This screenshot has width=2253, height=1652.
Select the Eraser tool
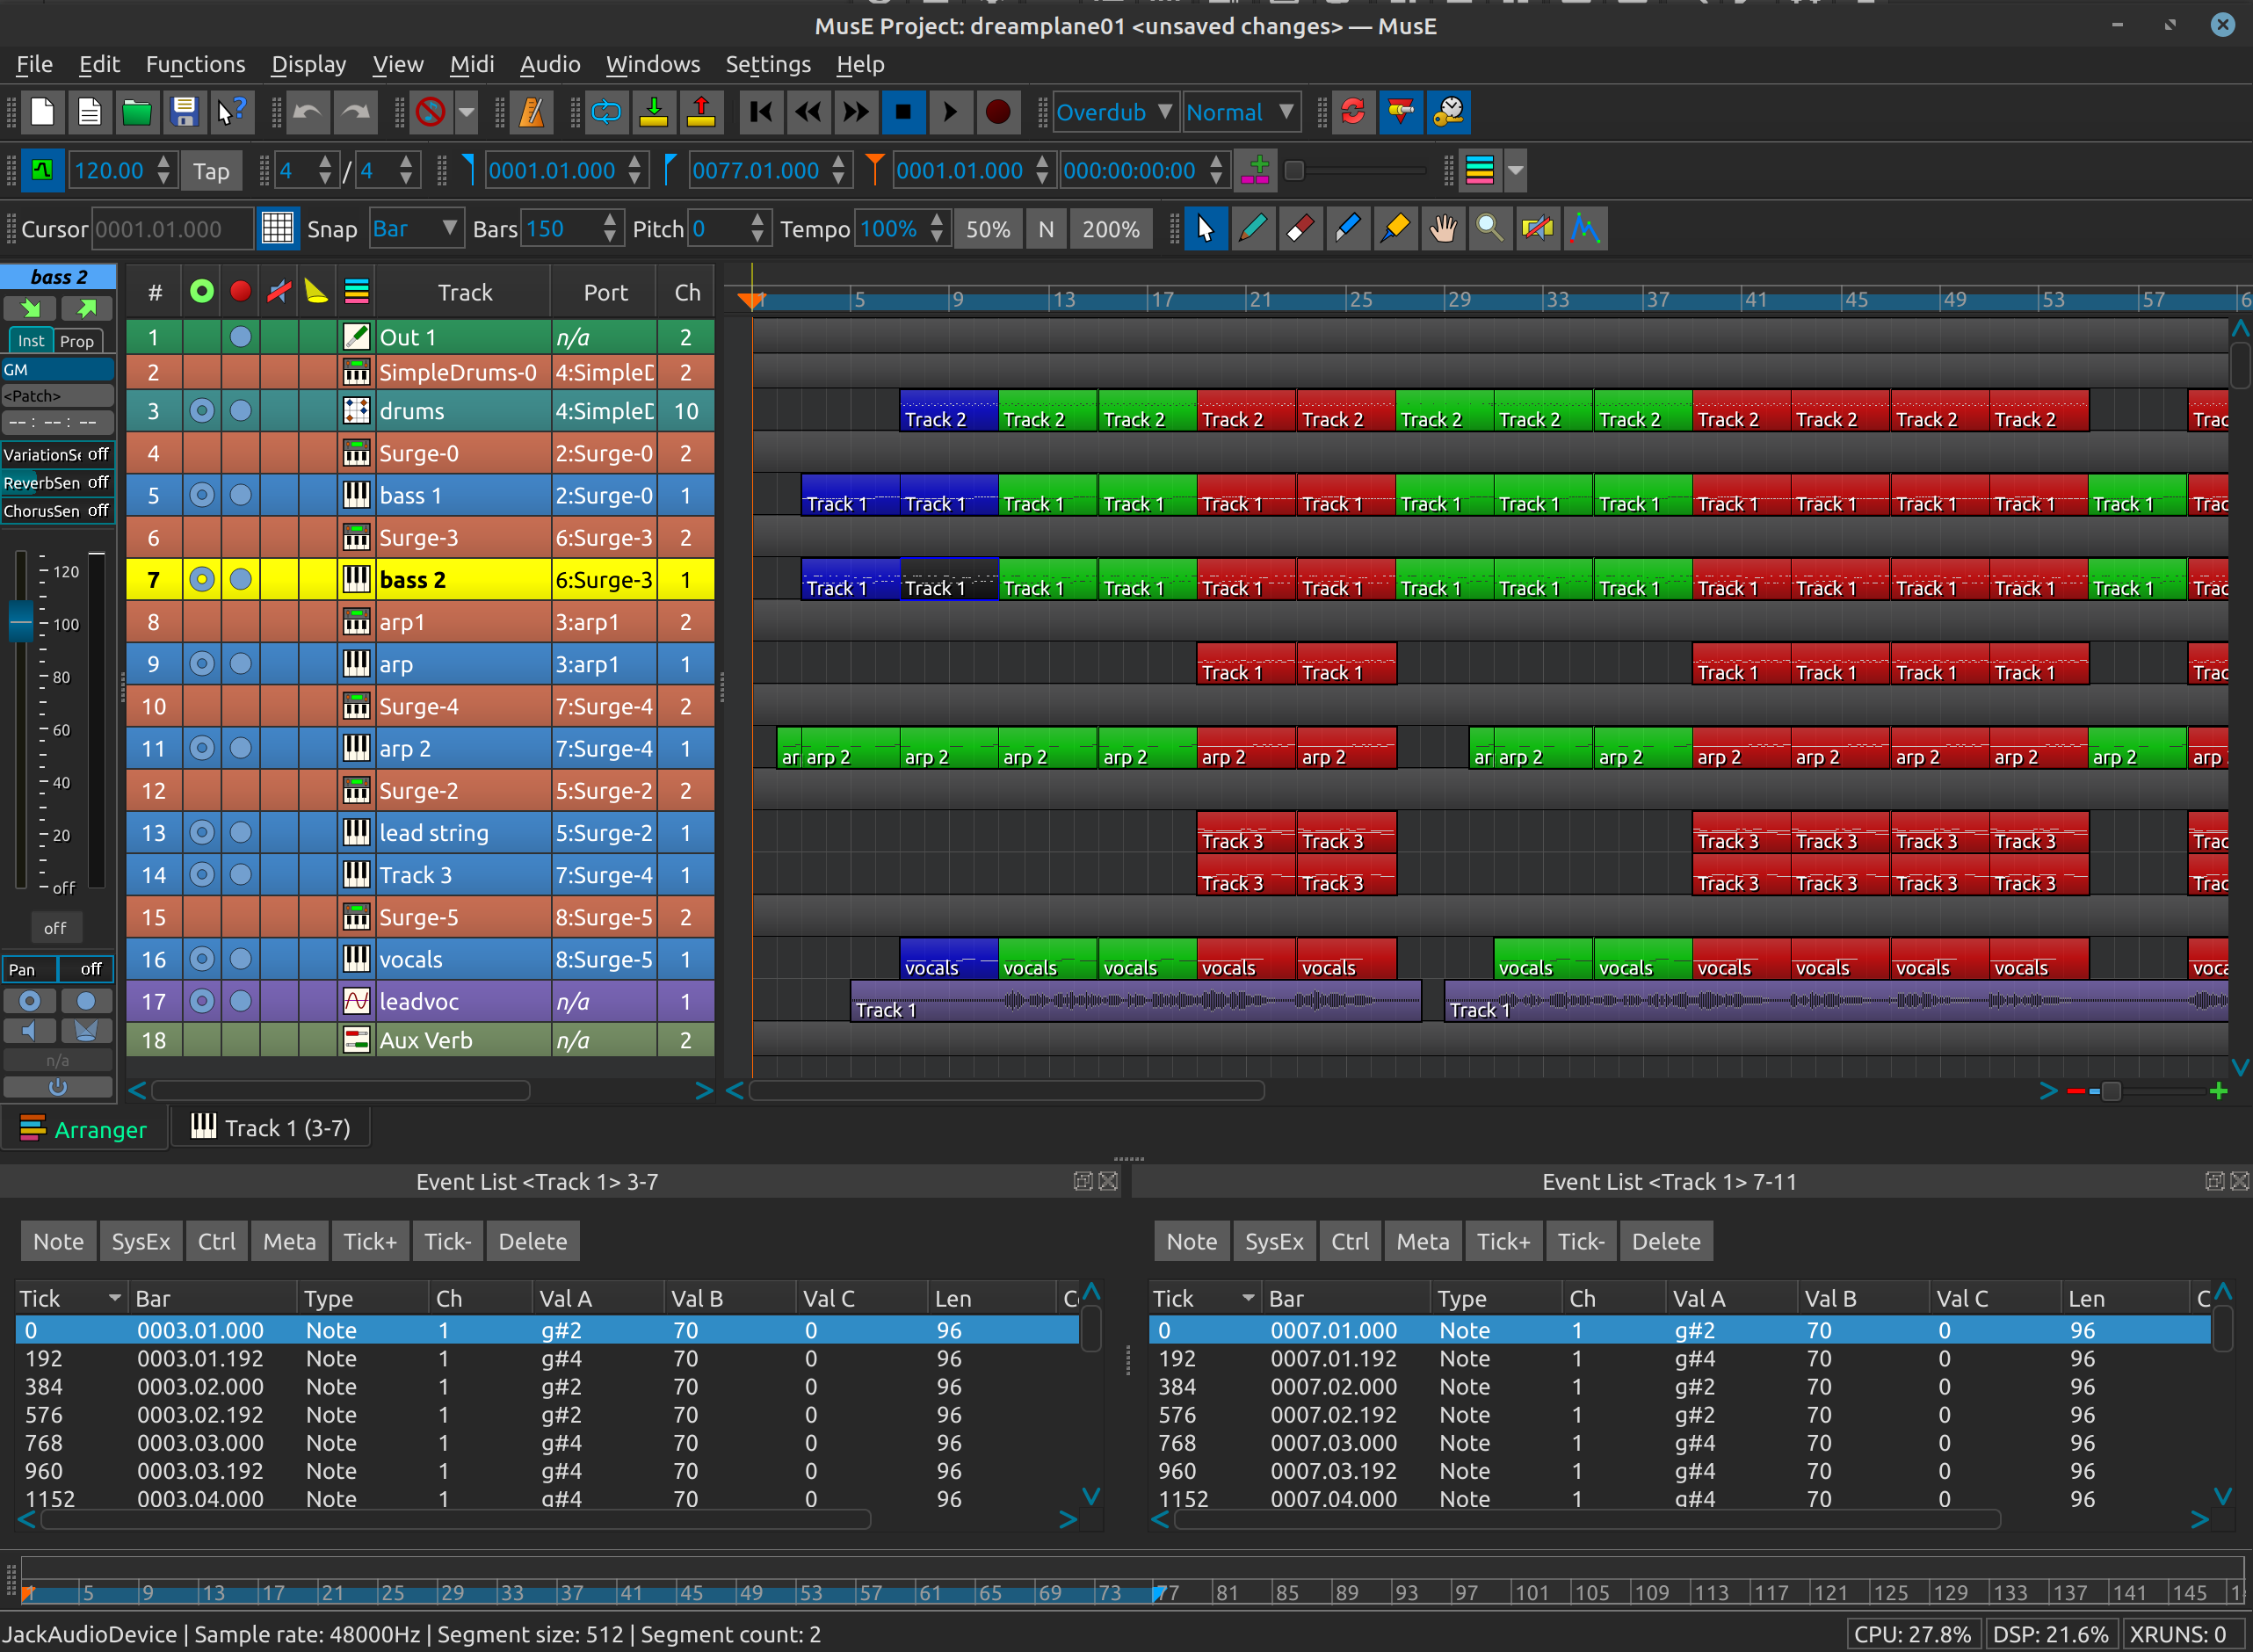[1300, 229]
